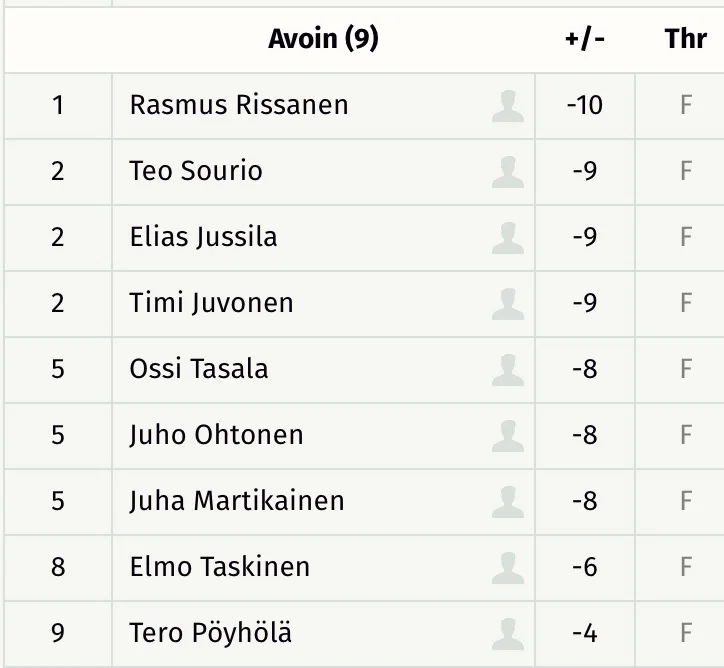Viewport: 724px width, 668px height.
Task: Click on Elias Jussila's name
Action: coord(203,237)
